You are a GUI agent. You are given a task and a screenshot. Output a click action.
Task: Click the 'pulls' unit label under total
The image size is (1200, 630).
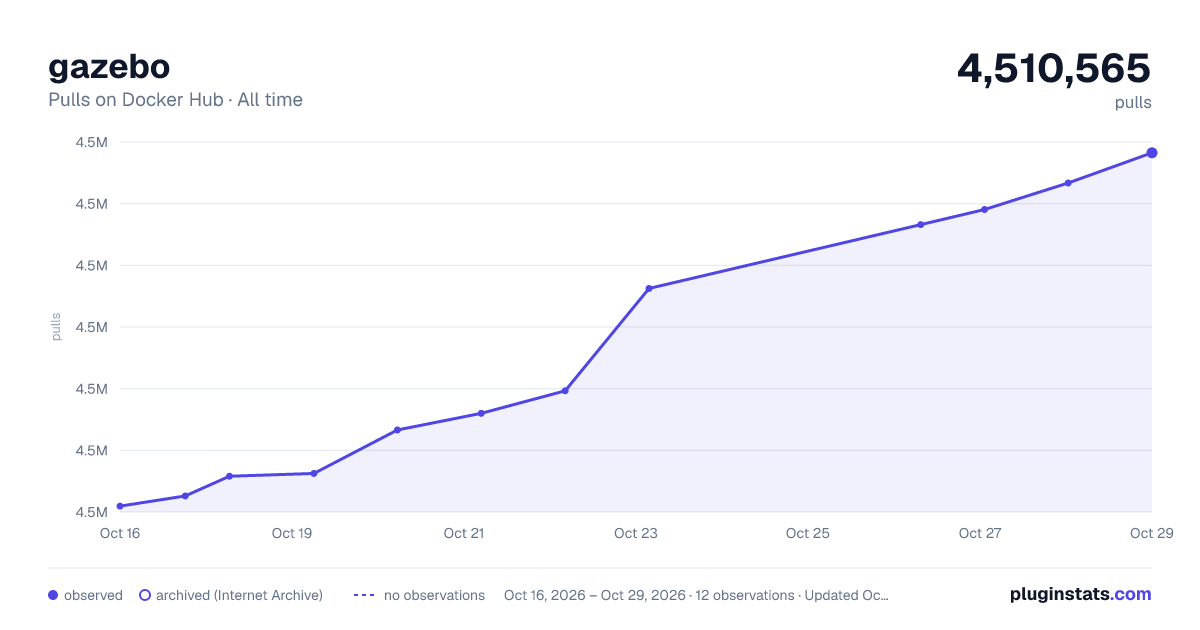pyautogui.click(x=1133, y=102)
